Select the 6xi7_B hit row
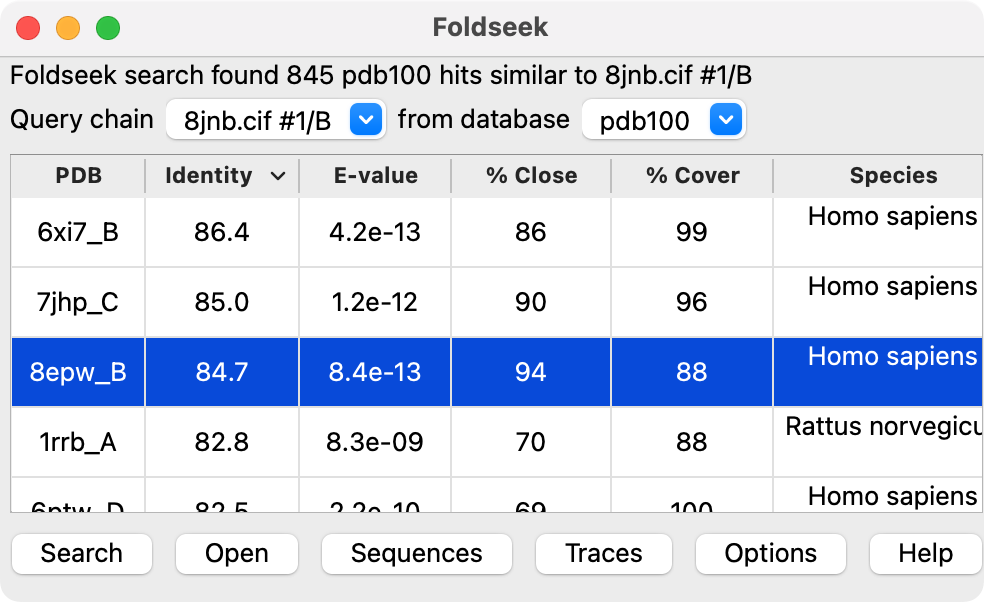The width and height of the screenshot is (984, 602). 78,232
